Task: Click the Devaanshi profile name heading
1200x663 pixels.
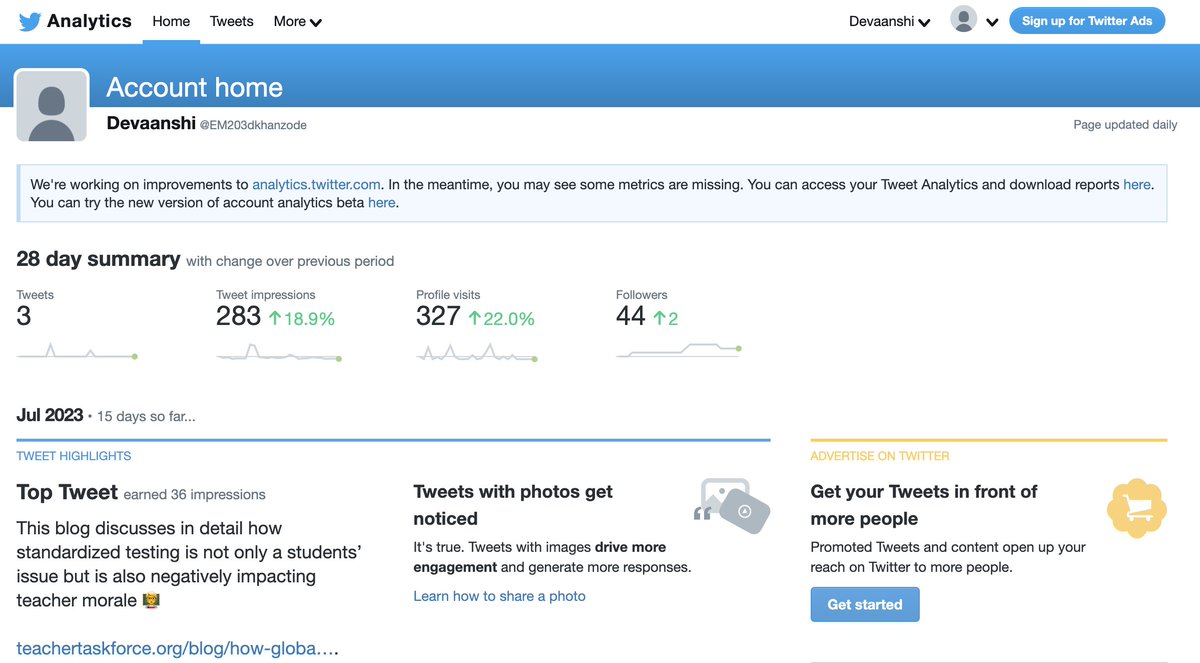Action: (151, 124)
